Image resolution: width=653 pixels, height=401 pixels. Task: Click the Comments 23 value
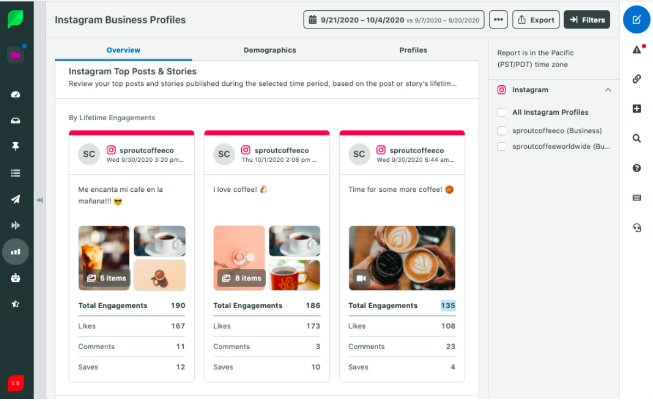(451, 346)
